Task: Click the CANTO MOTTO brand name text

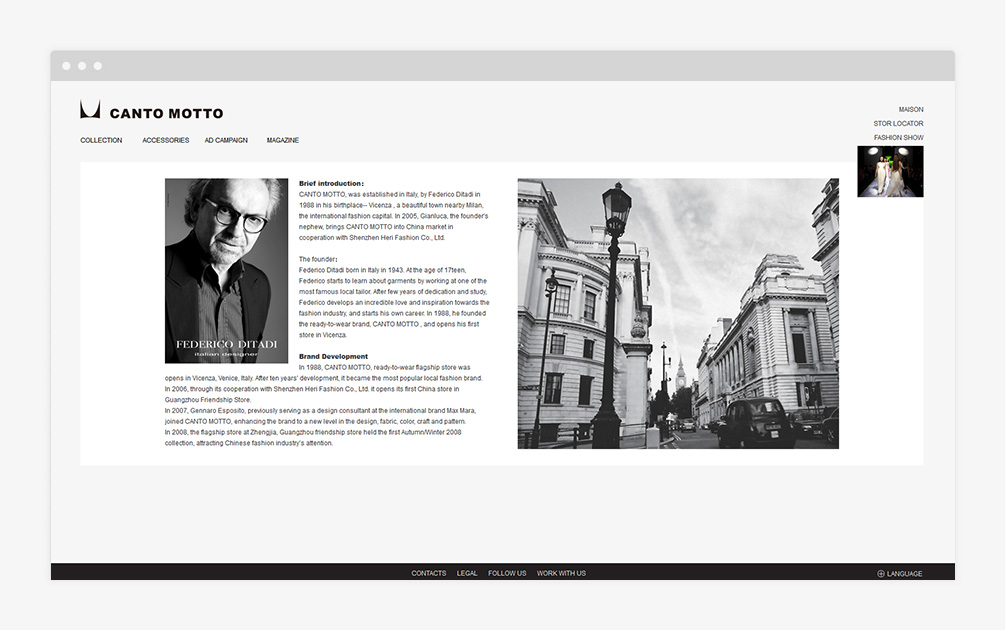Action: tap(166, 114)
